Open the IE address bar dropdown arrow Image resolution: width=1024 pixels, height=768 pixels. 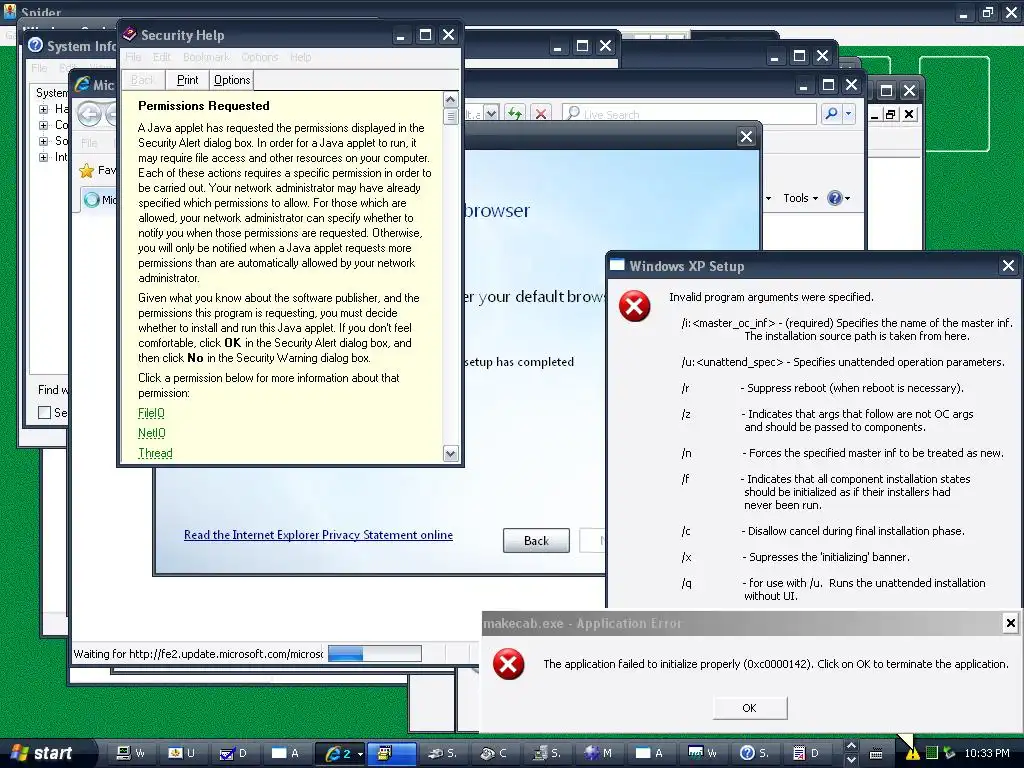click(x=491, y=114)
